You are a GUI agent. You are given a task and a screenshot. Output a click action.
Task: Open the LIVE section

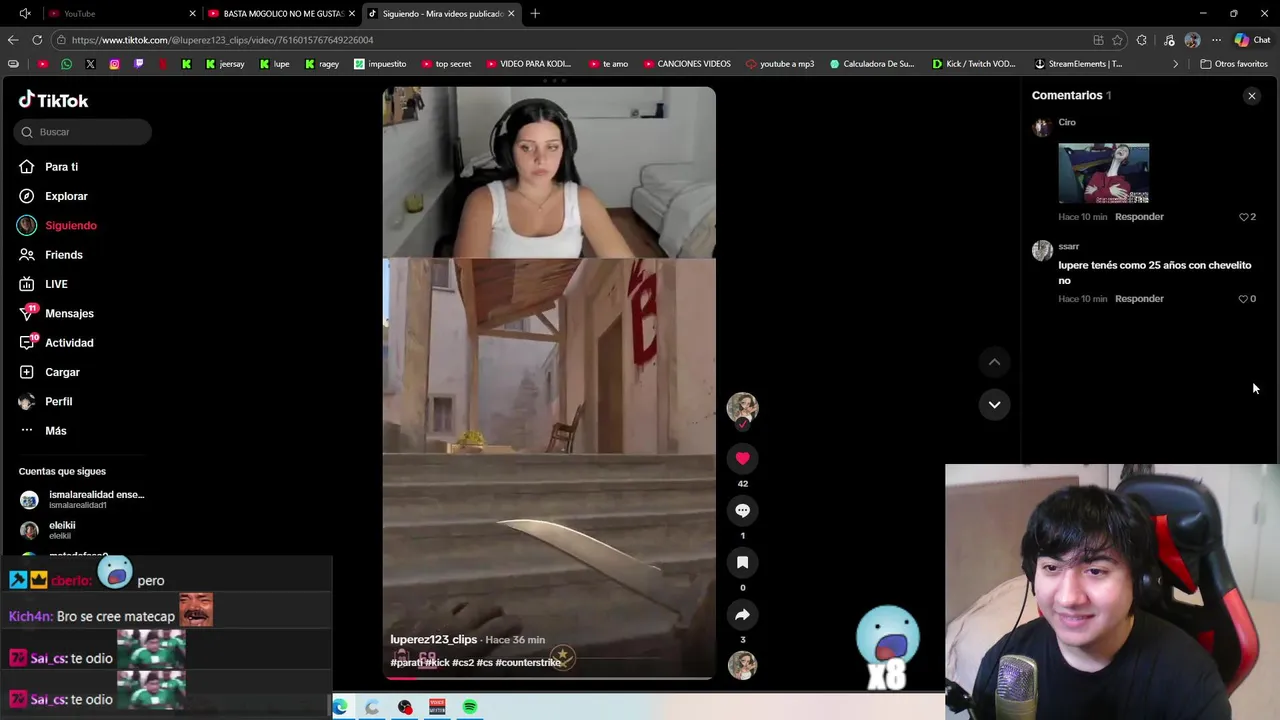pos(56,284)
